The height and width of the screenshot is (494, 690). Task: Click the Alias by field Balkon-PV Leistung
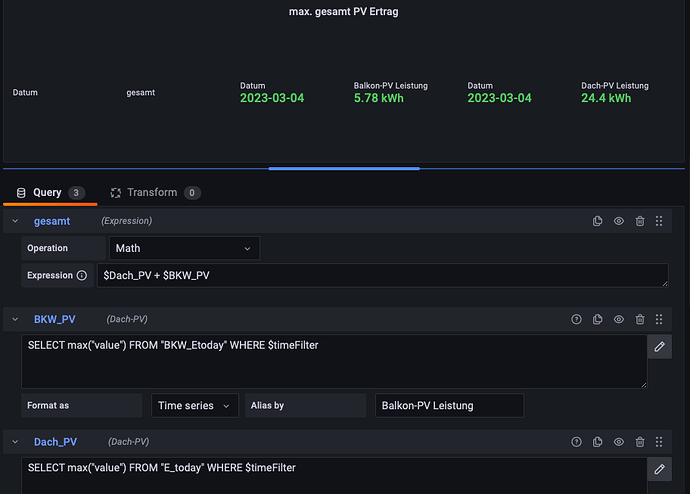tap(449, 406)
